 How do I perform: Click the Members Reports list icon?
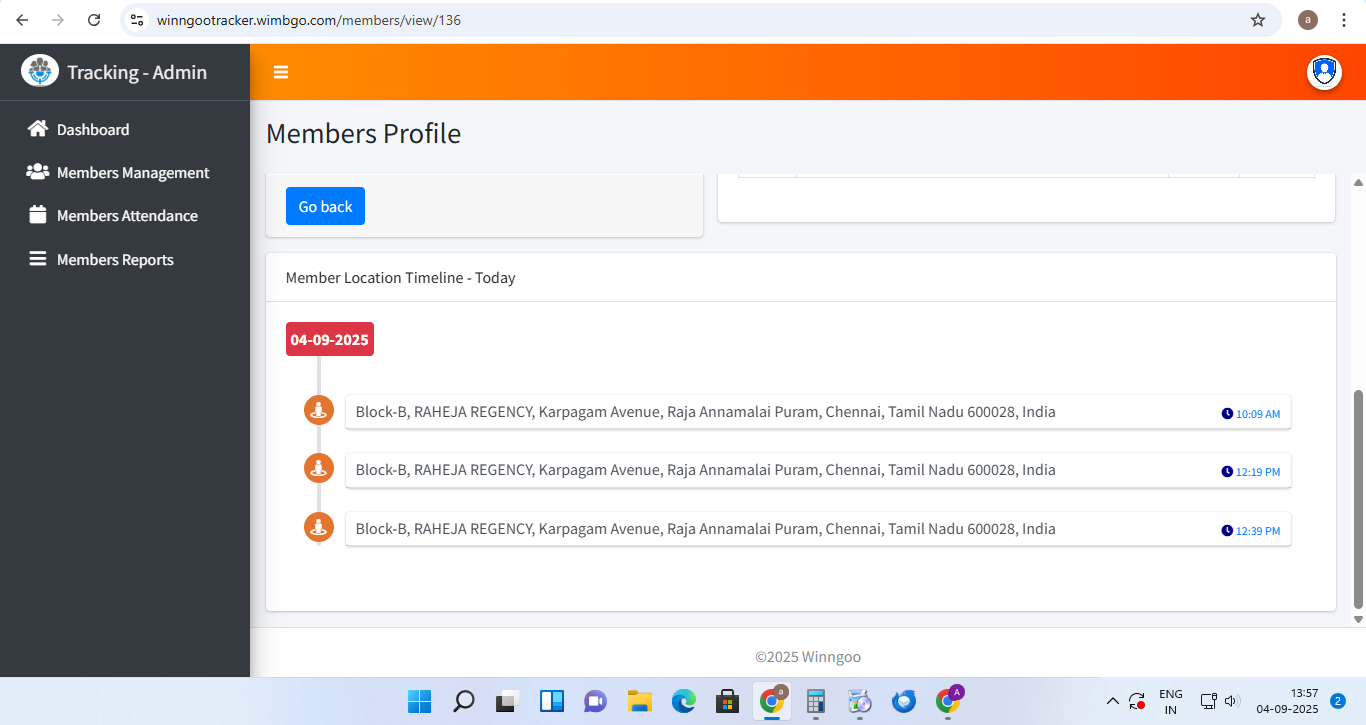(x=38, y=259)
